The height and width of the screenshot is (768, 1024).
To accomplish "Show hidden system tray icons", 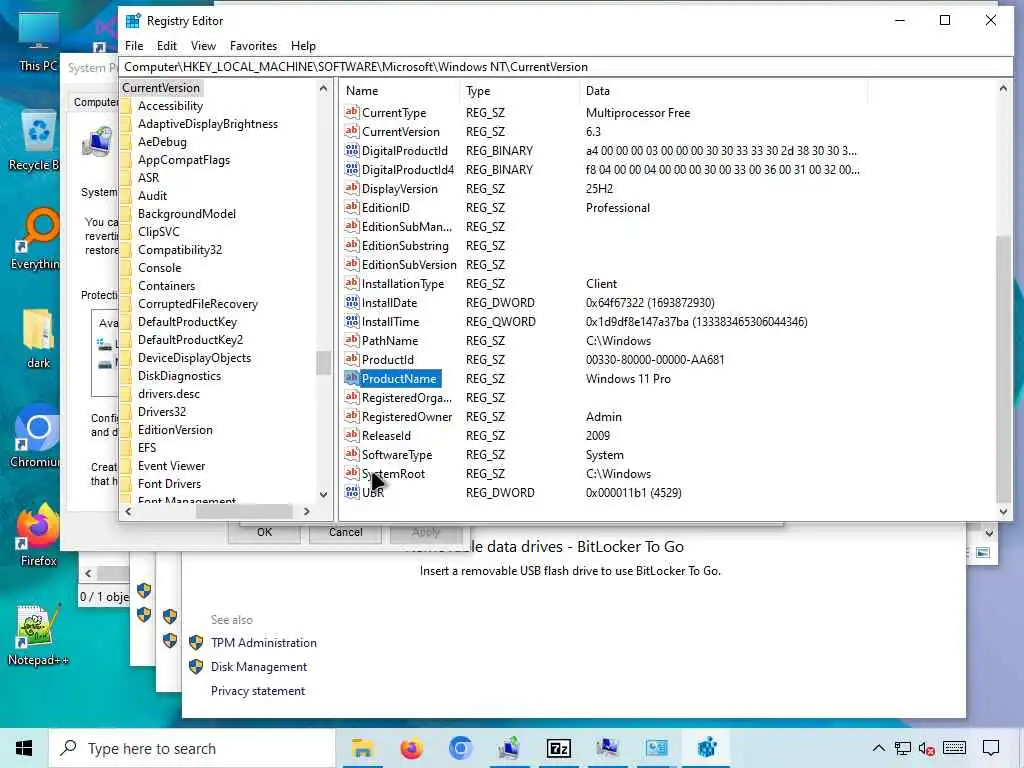I will tap(878, 748).
